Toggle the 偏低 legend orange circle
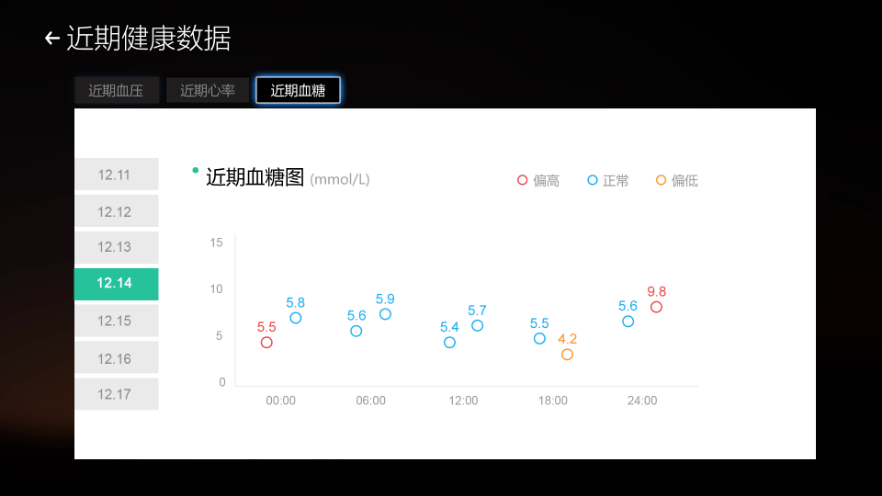 click(661, 180)
